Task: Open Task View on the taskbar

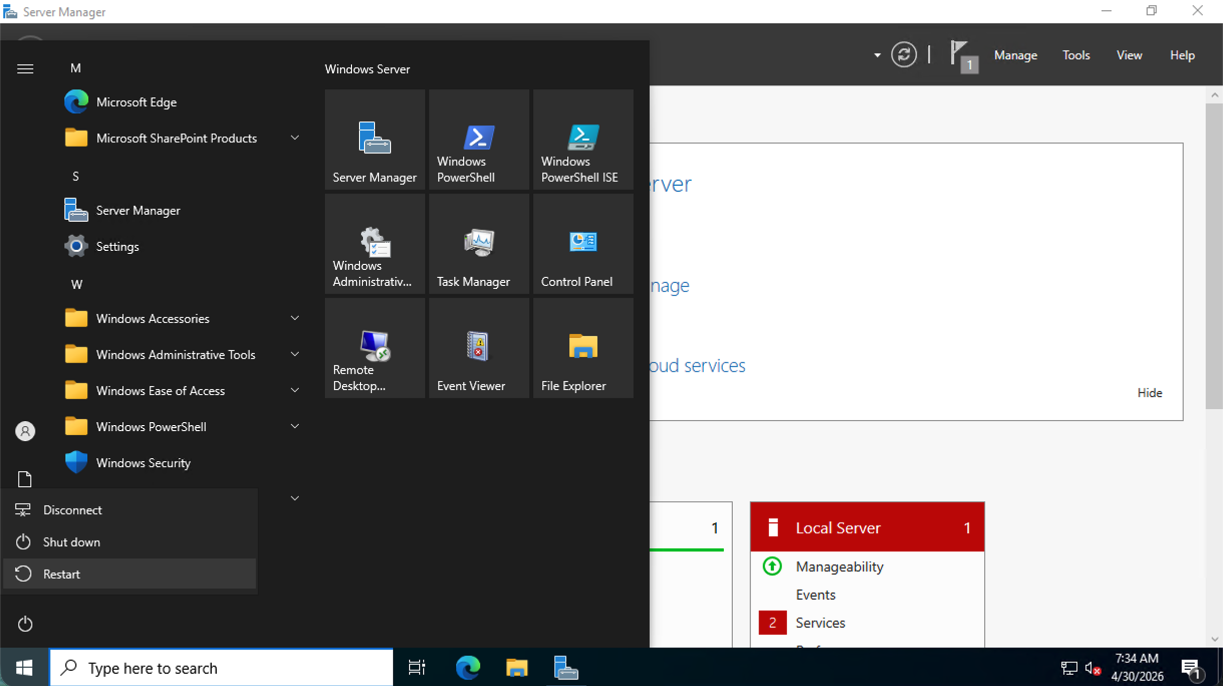Action: click(417, 668)
